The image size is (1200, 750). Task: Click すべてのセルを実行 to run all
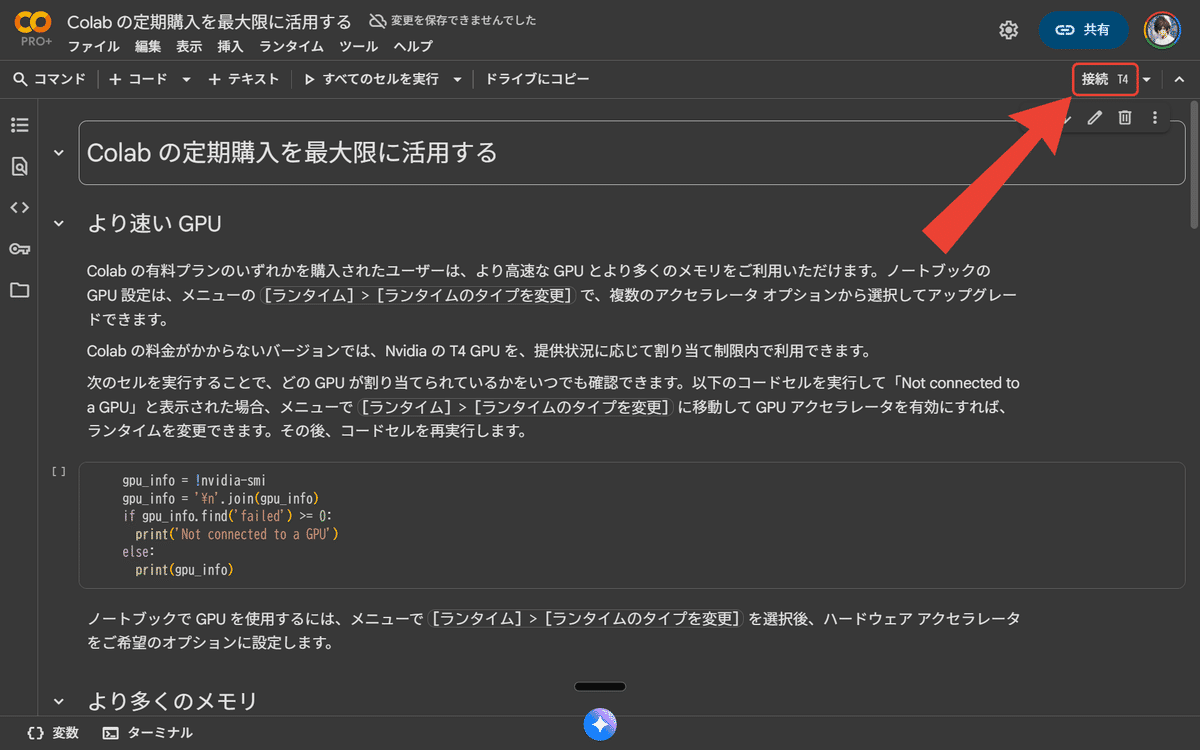[371, 80]
